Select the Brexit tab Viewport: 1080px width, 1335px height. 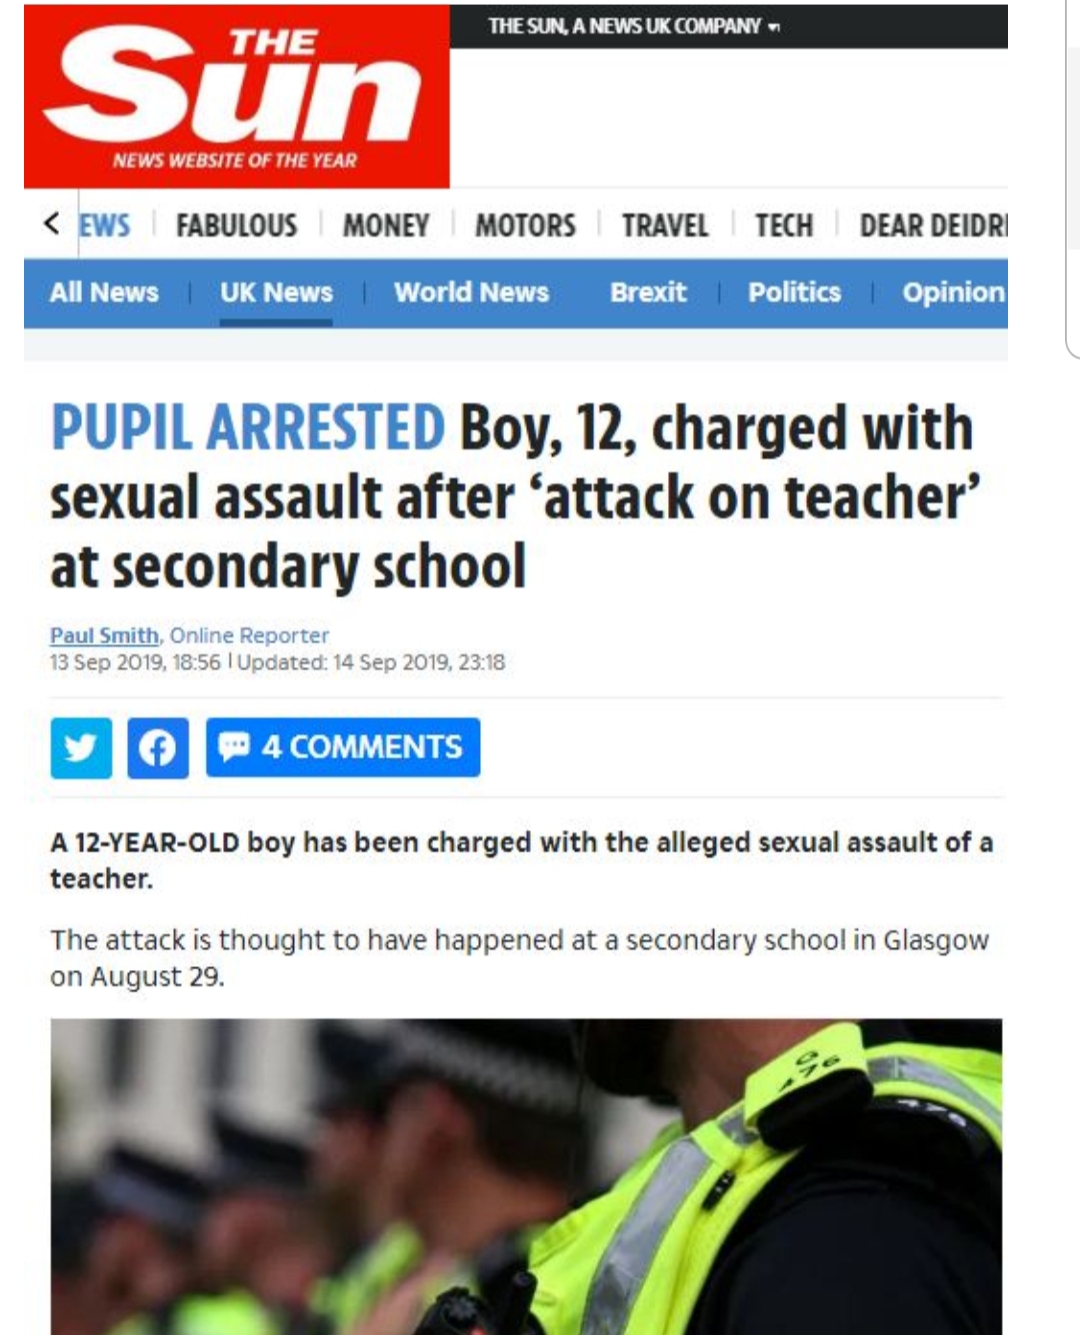click(648, 292)
